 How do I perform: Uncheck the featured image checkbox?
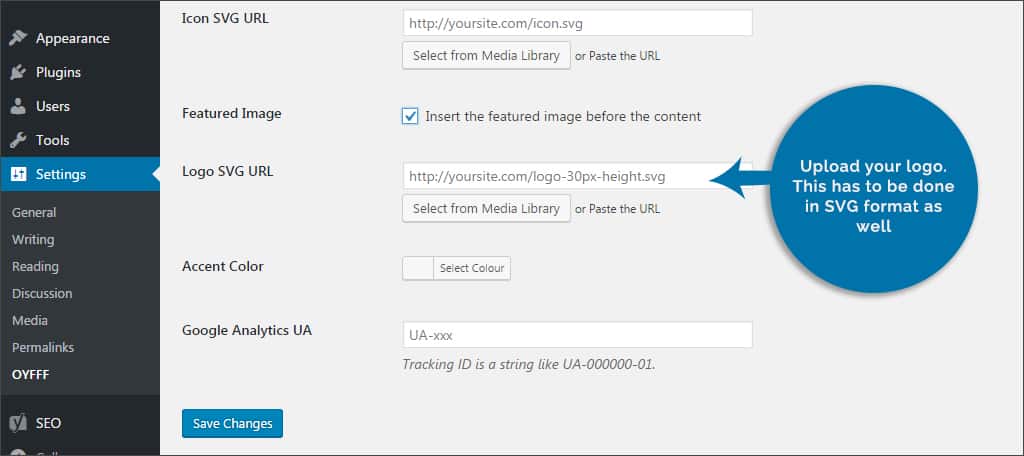tap(410, 116)
